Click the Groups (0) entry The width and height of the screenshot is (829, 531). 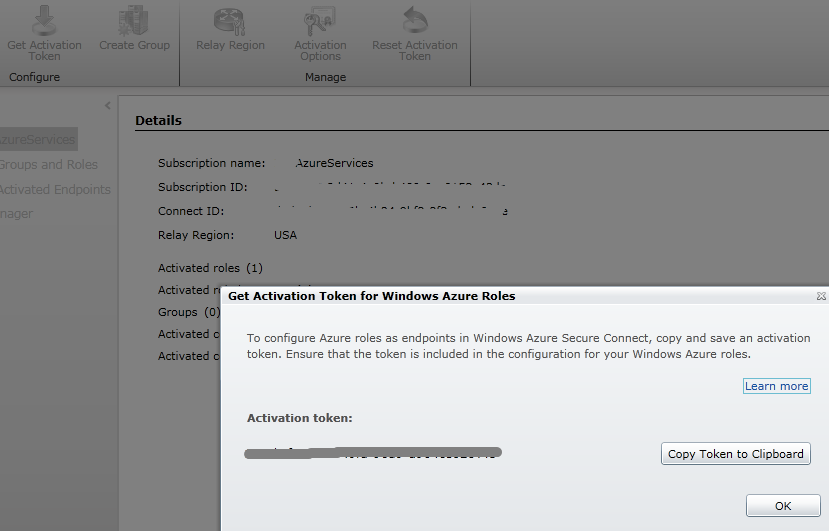coord(189,312)
